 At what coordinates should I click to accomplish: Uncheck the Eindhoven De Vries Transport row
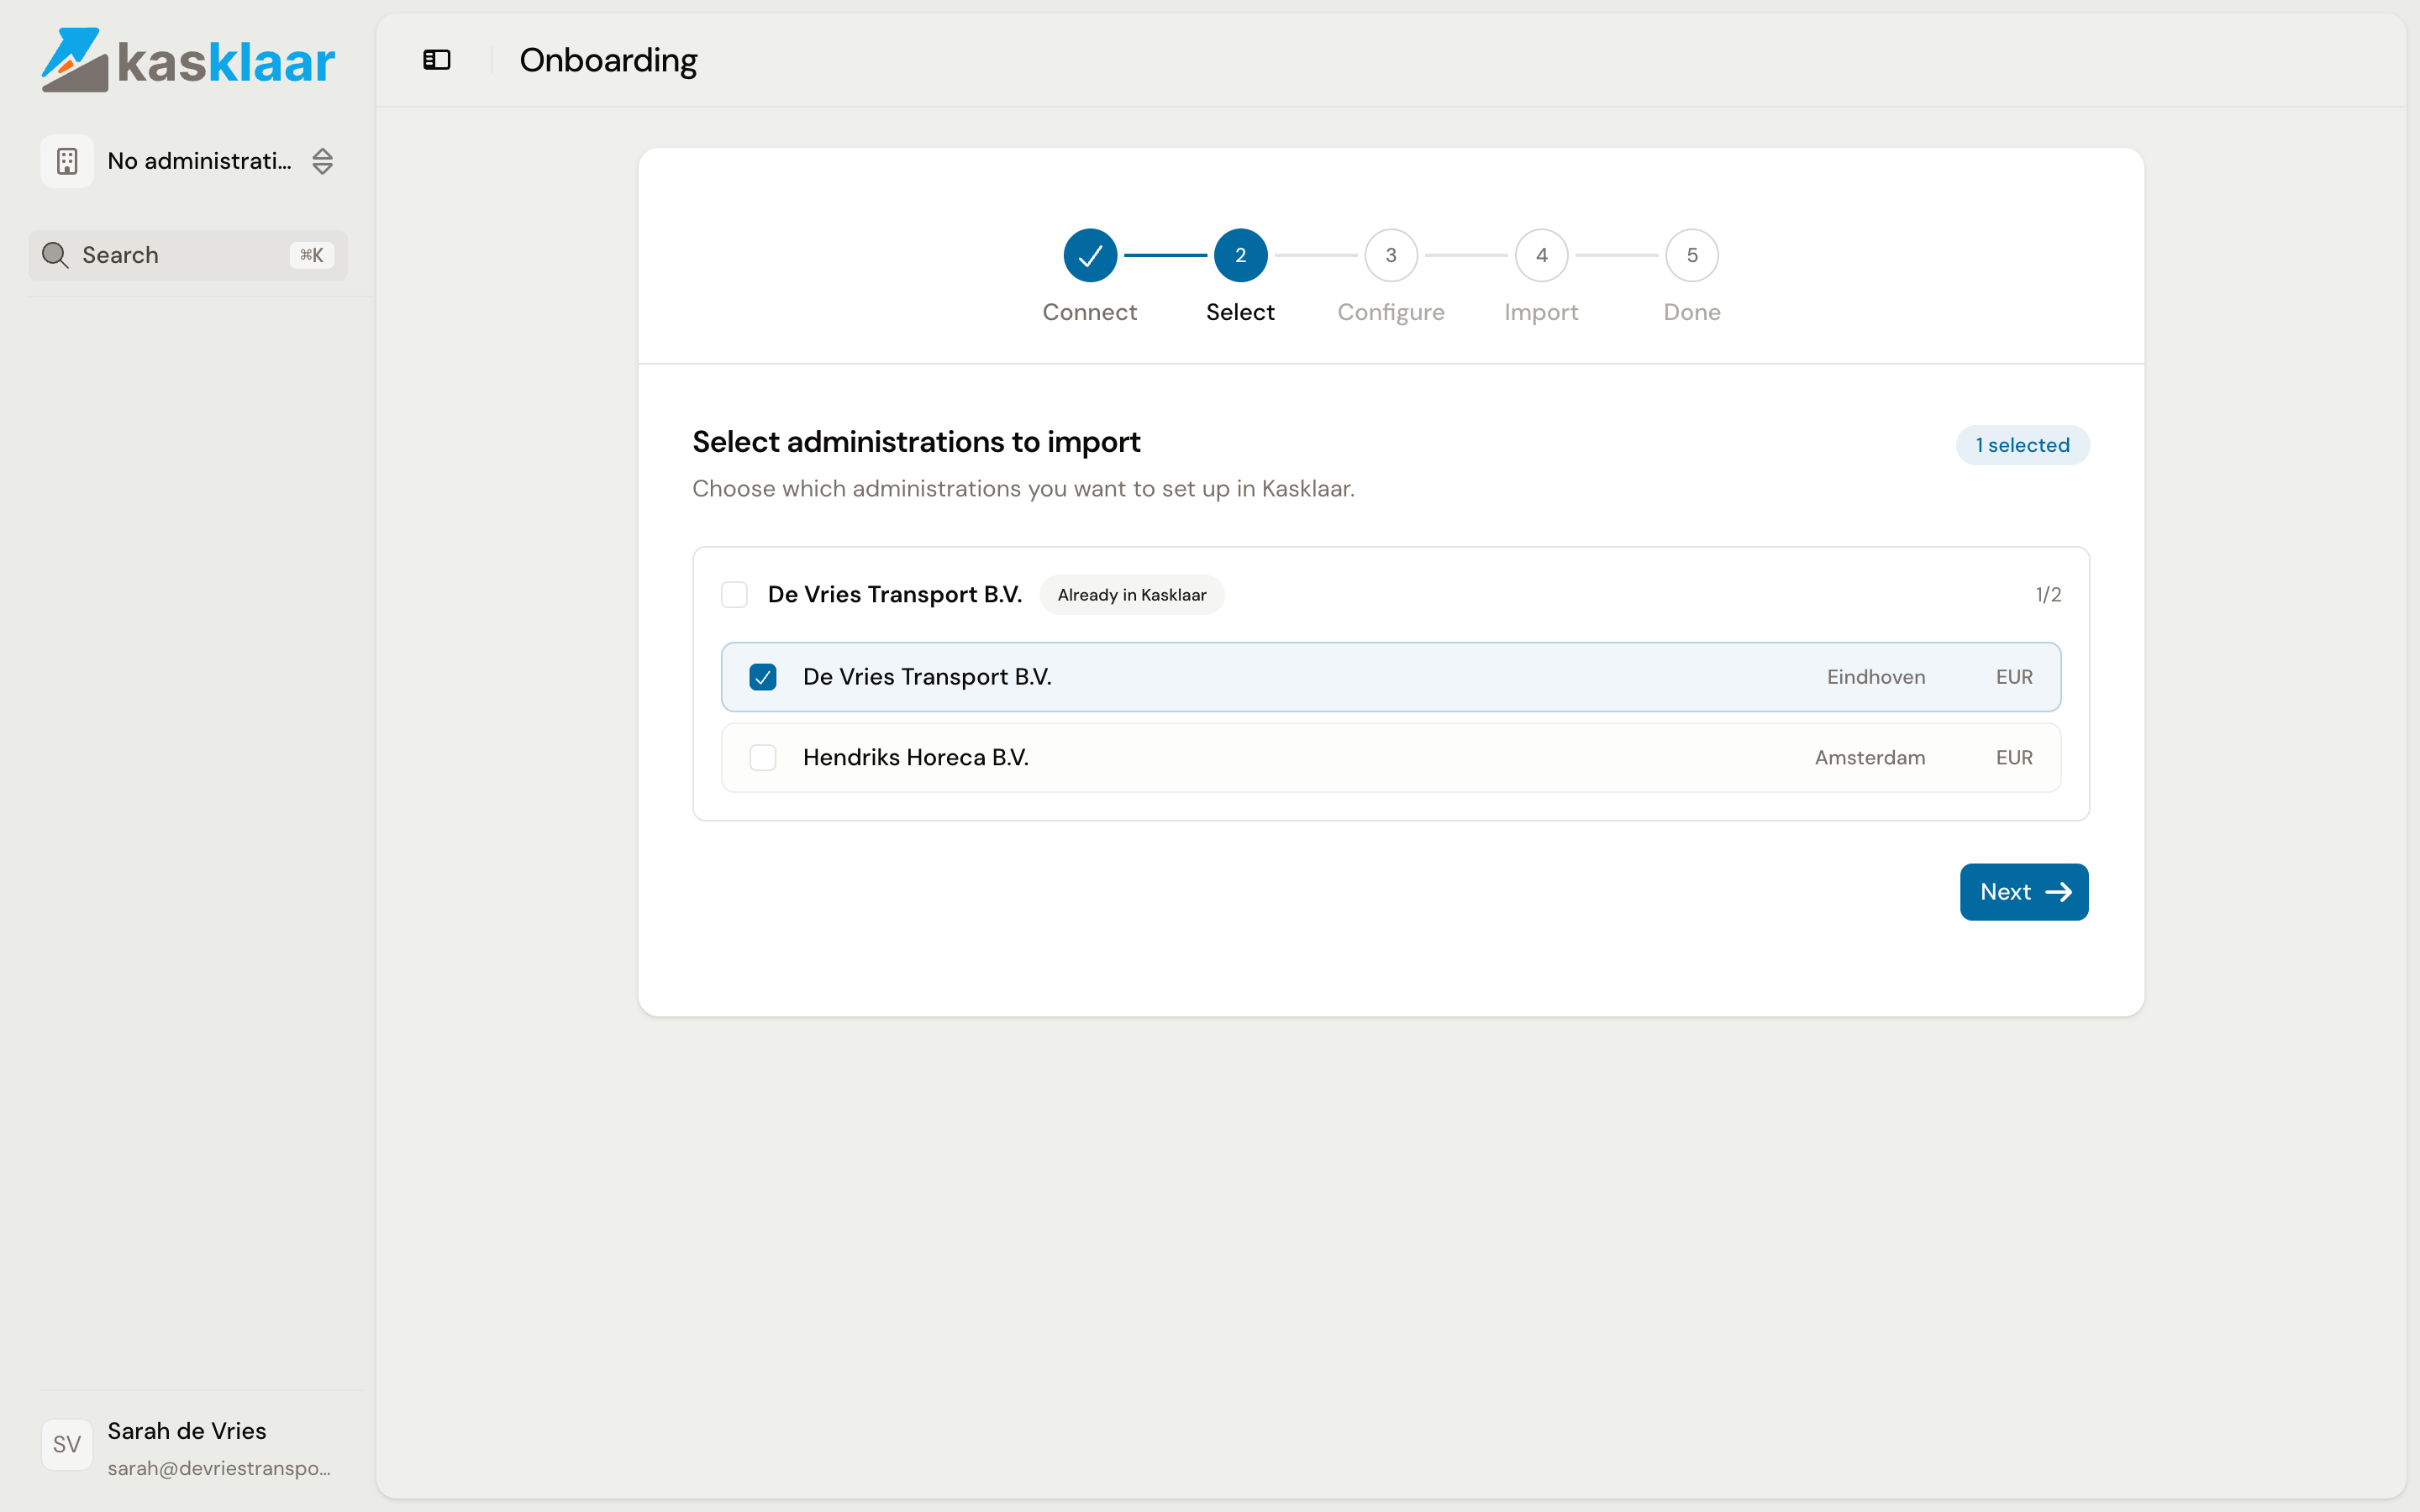(763, 677)
